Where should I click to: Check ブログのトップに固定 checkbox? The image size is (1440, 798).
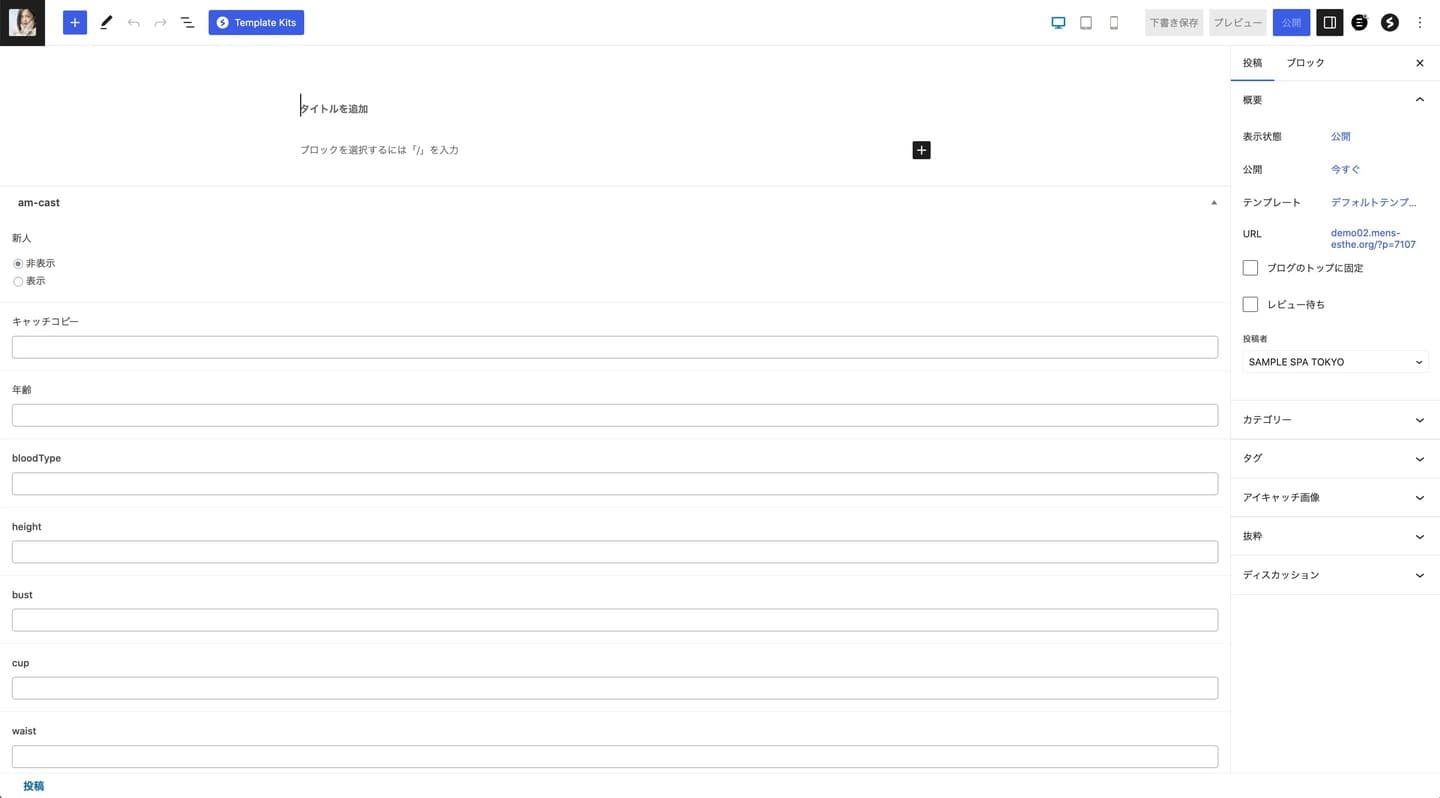1250,268
